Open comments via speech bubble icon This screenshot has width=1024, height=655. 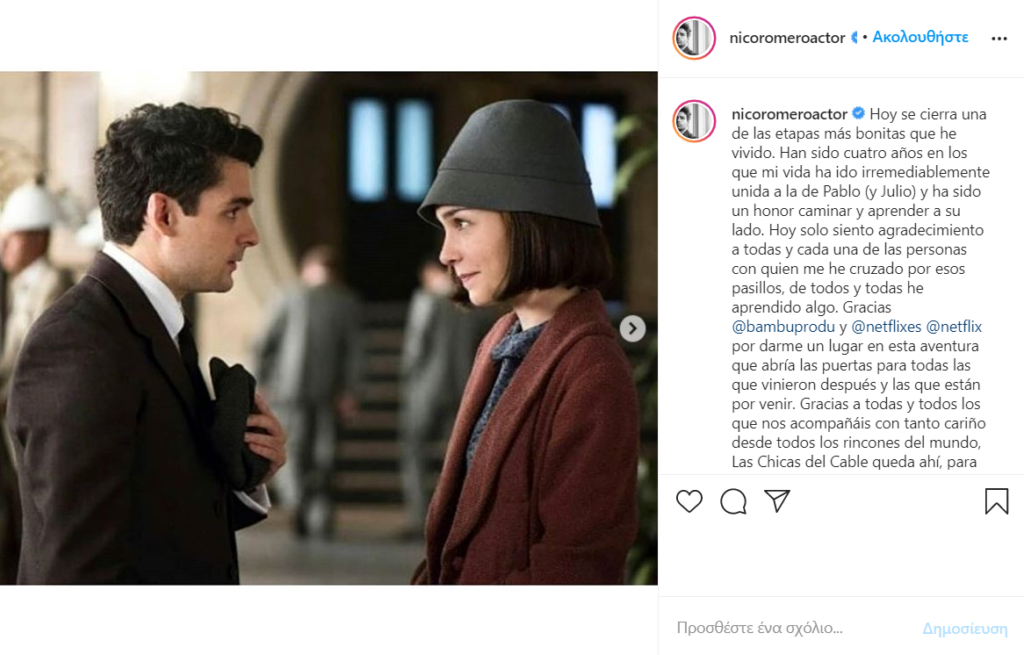[733, 501]
